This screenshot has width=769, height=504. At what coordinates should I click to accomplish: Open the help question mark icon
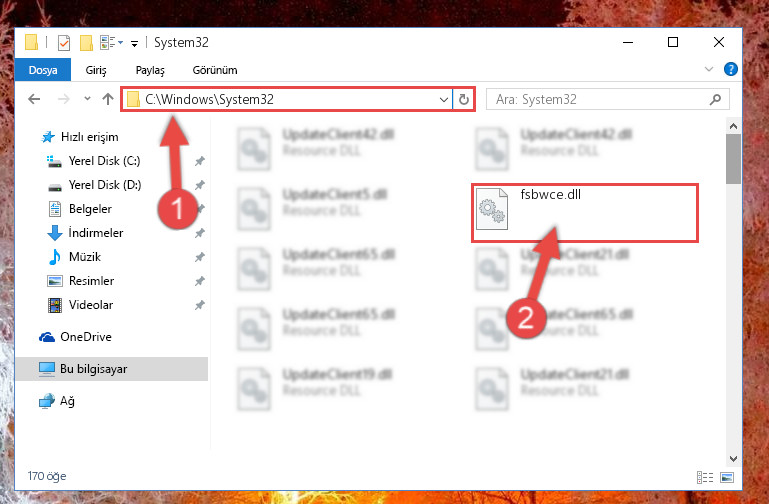click(730, 70)
